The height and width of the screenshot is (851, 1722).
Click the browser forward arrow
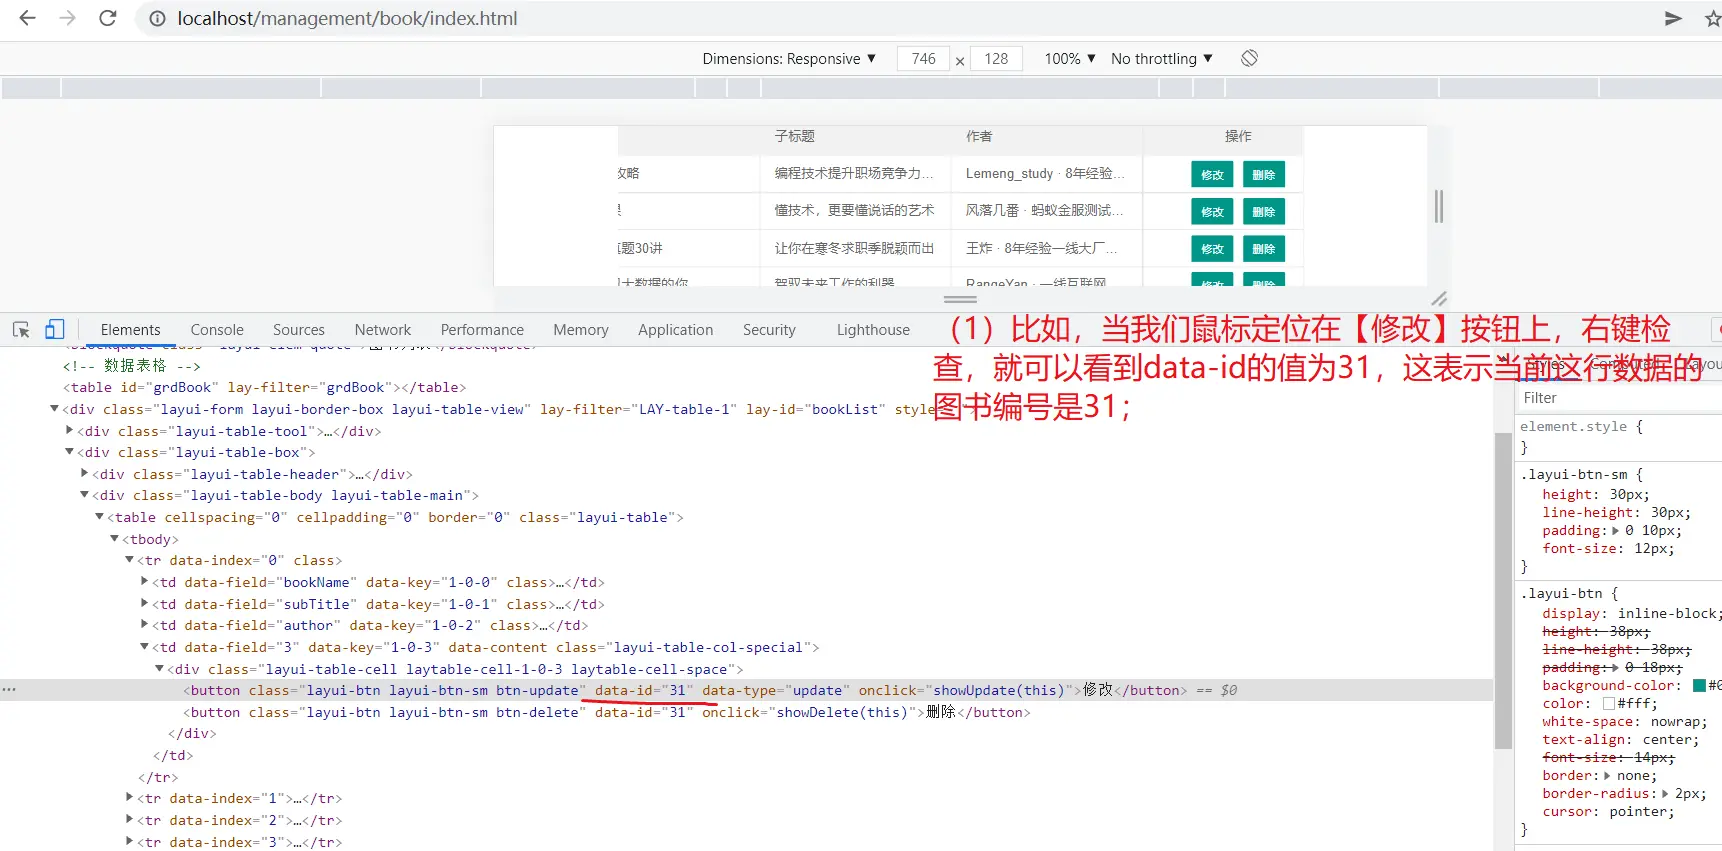[x=67, y=18]
